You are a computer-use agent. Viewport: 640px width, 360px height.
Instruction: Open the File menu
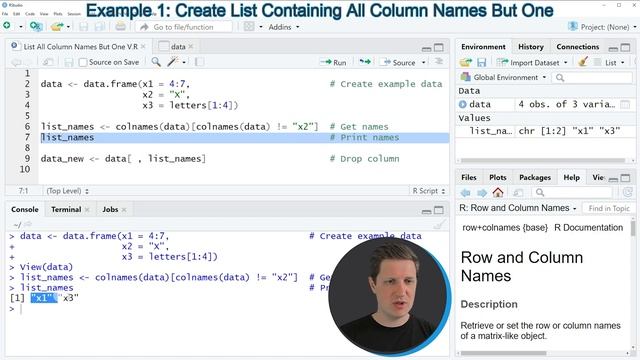[5, 14]
